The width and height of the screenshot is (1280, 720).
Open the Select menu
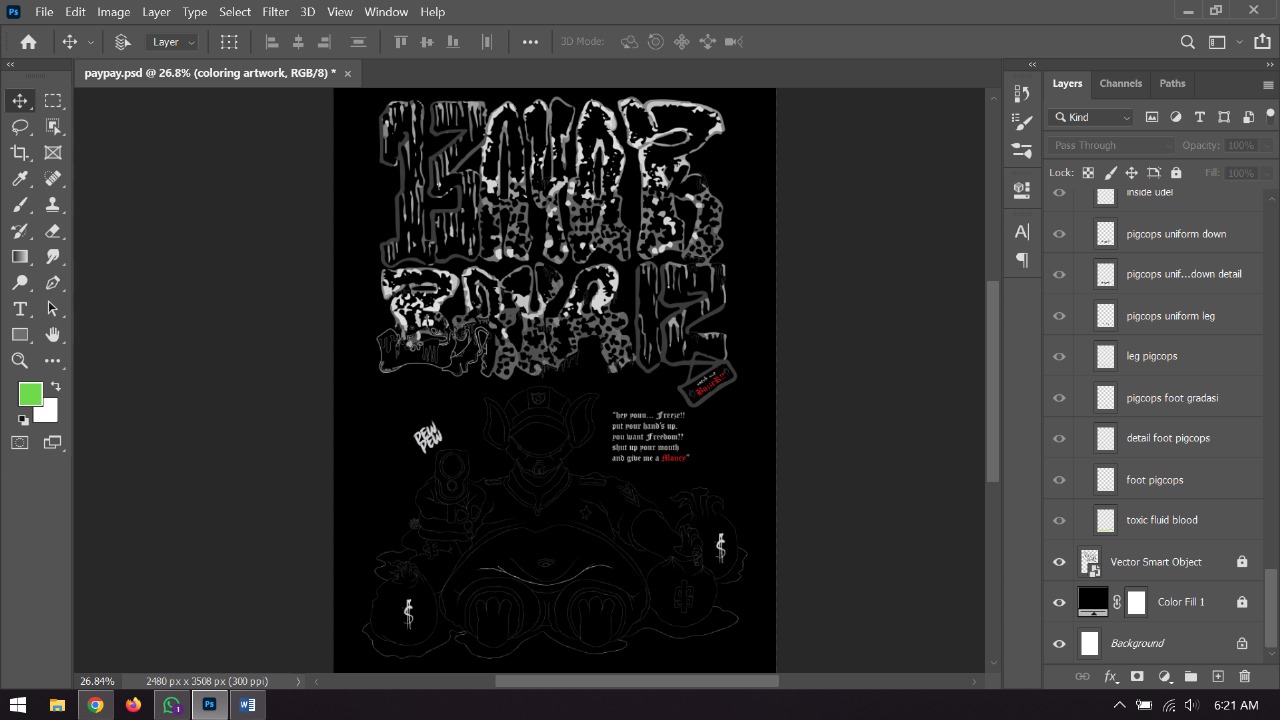235,12
